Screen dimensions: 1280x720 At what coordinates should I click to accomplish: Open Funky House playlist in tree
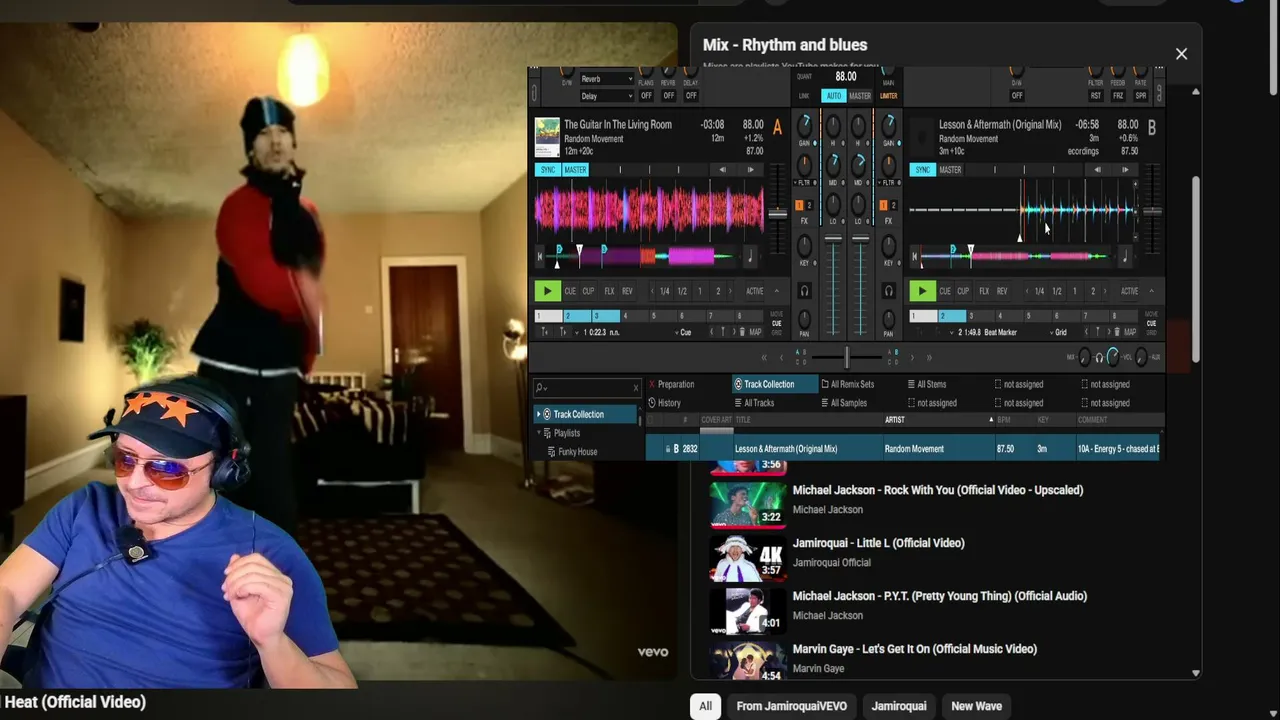tap(577, 452)
